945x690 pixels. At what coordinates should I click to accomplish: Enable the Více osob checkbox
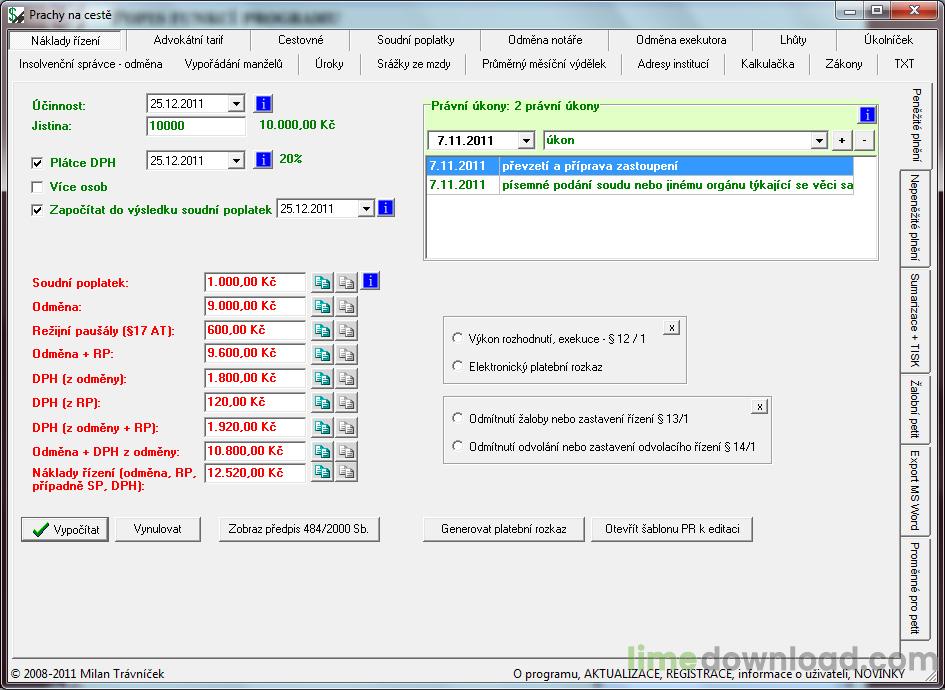tap(38, 187)
